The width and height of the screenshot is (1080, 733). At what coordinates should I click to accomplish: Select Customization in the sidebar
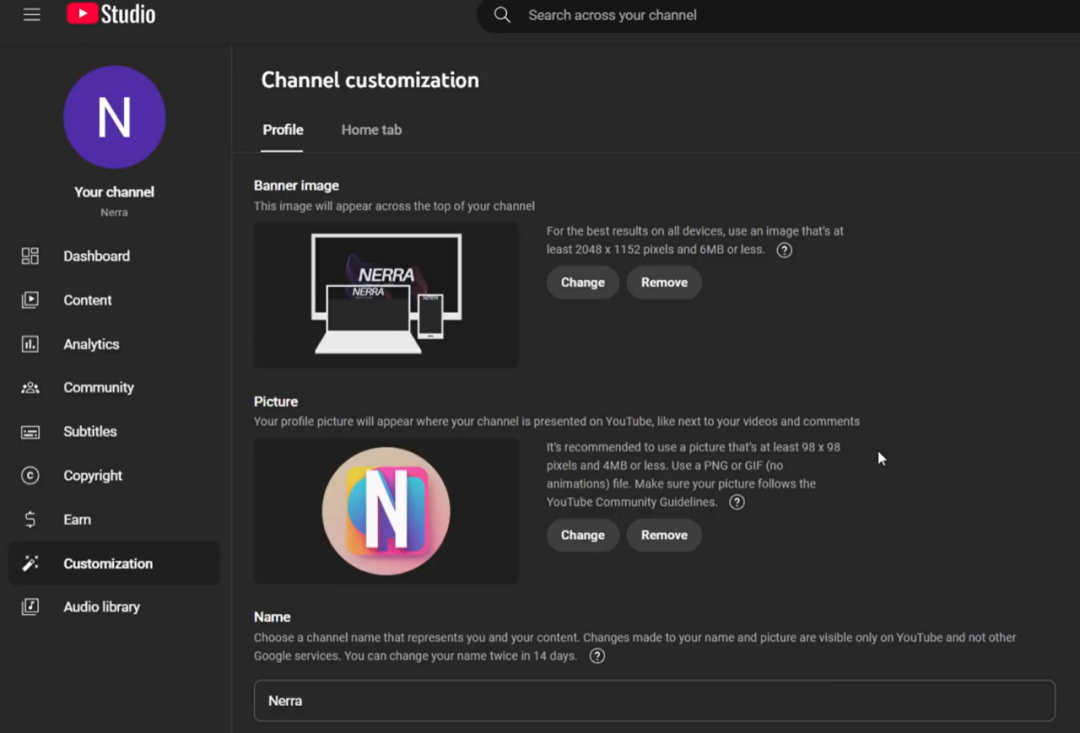tap(114, 564)
